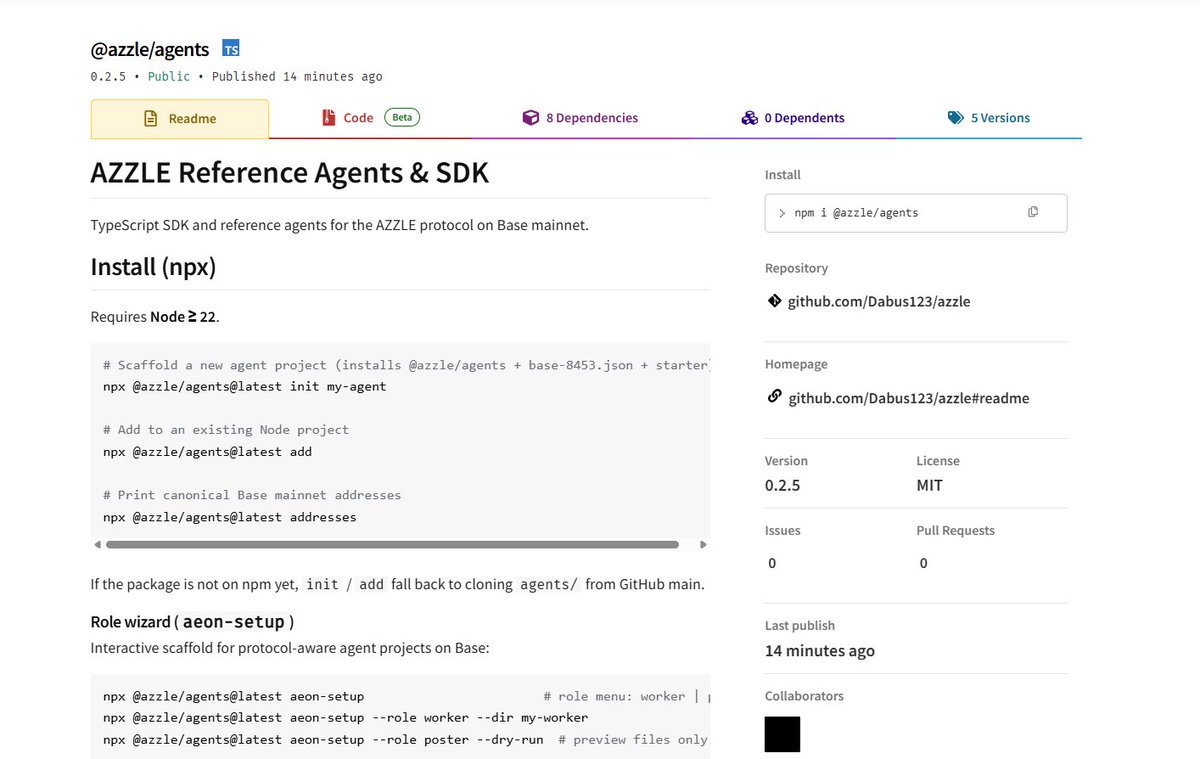Open the Readme tab
The image size is (1200, 759).
point(180,118)
